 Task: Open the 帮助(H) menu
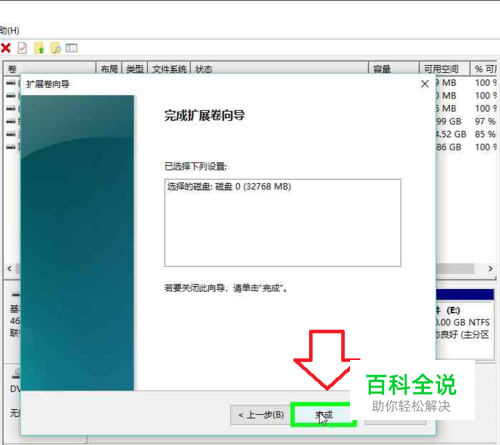pyautogui.click(x=9, y=31)
